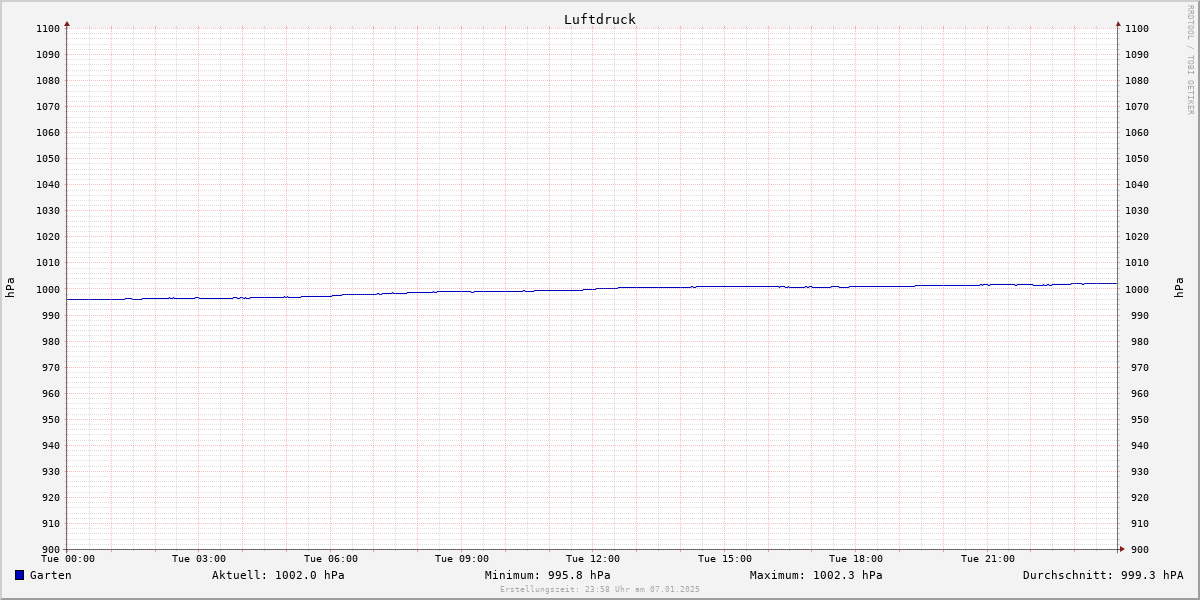The image size is (1200, 600).
Task: Select the Aktuell: 1002.0 hPa value
Action: [x=278, y=575]
